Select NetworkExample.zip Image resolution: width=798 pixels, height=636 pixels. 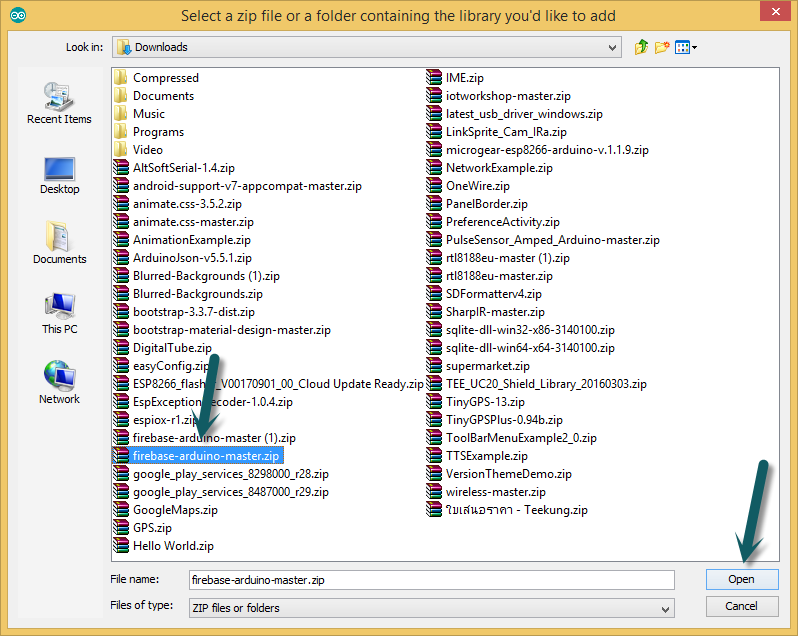pyautogui.click(x=490, y=167)
